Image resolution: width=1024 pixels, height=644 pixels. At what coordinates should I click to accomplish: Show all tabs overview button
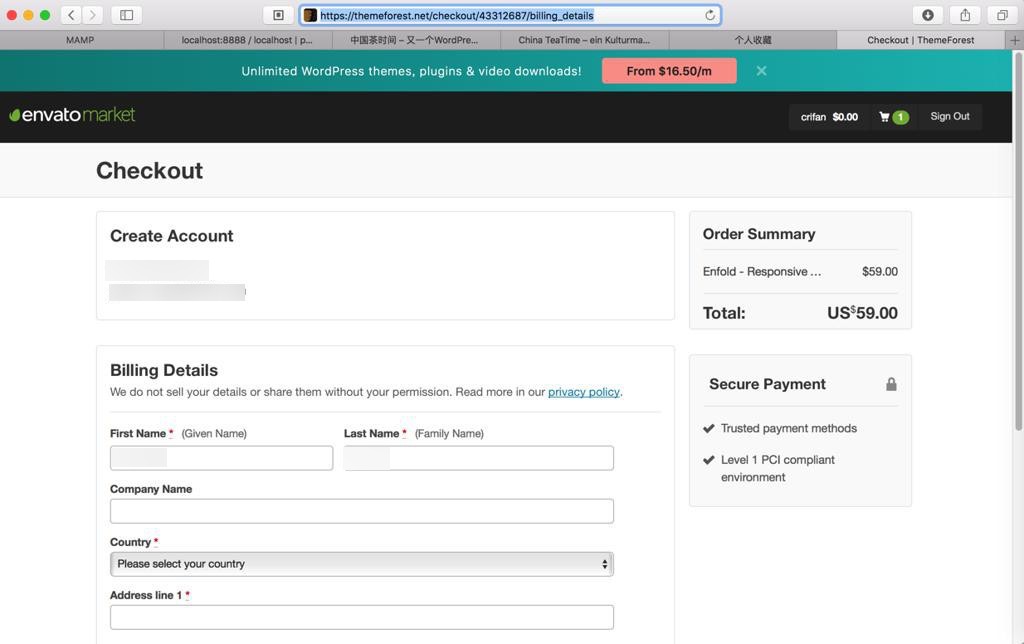(x=1002, y=15)
